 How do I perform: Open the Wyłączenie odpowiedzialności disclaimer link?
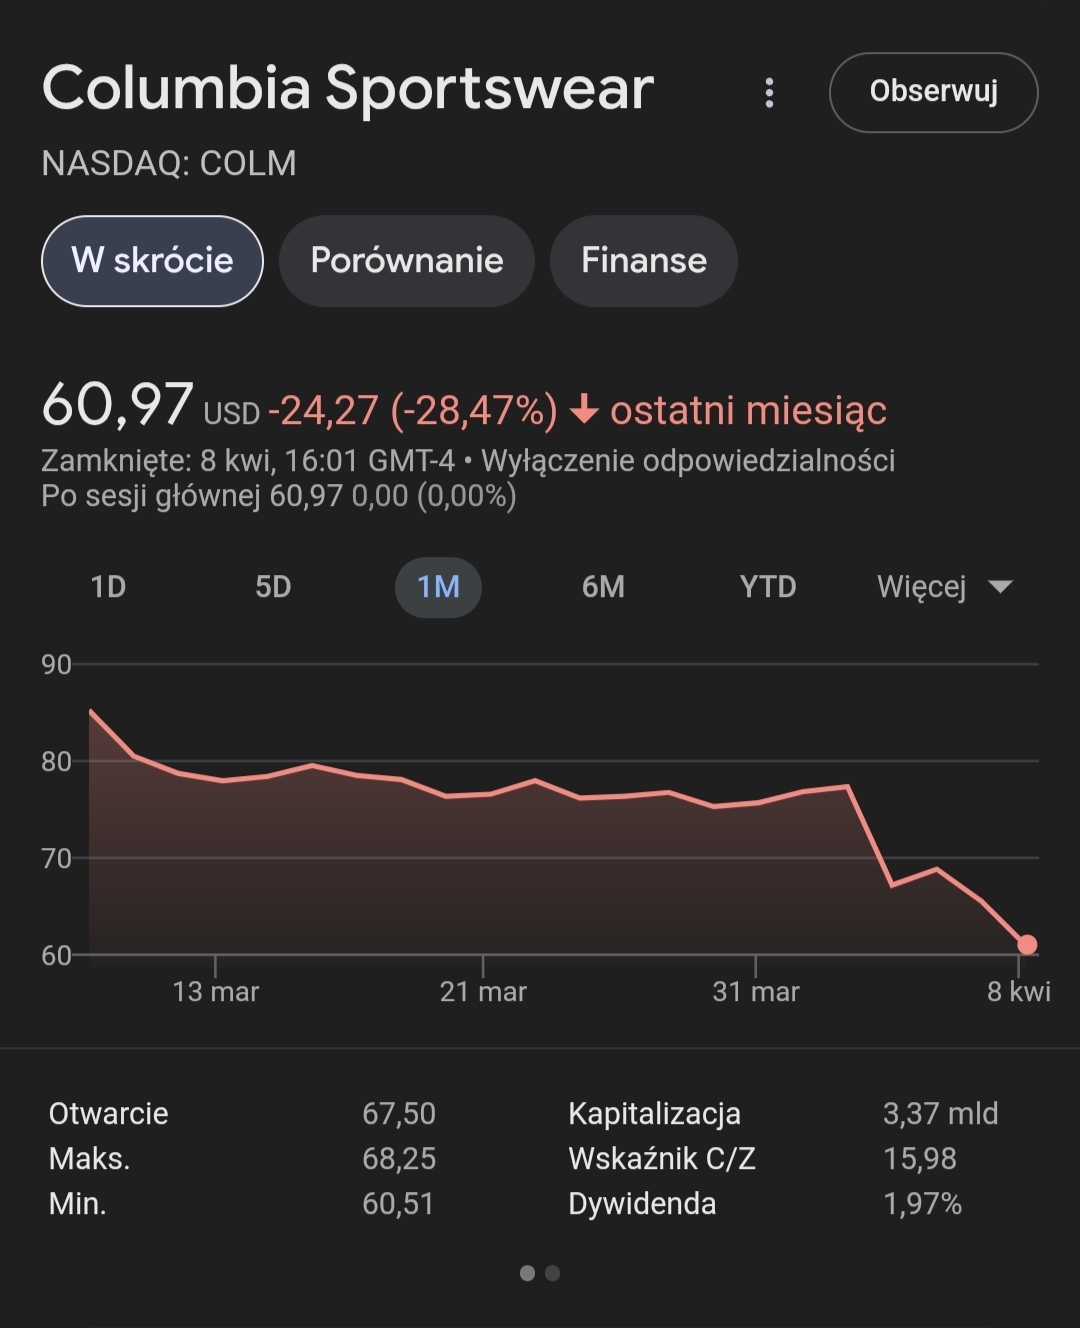pyautogui.click(x=688, y=461)
